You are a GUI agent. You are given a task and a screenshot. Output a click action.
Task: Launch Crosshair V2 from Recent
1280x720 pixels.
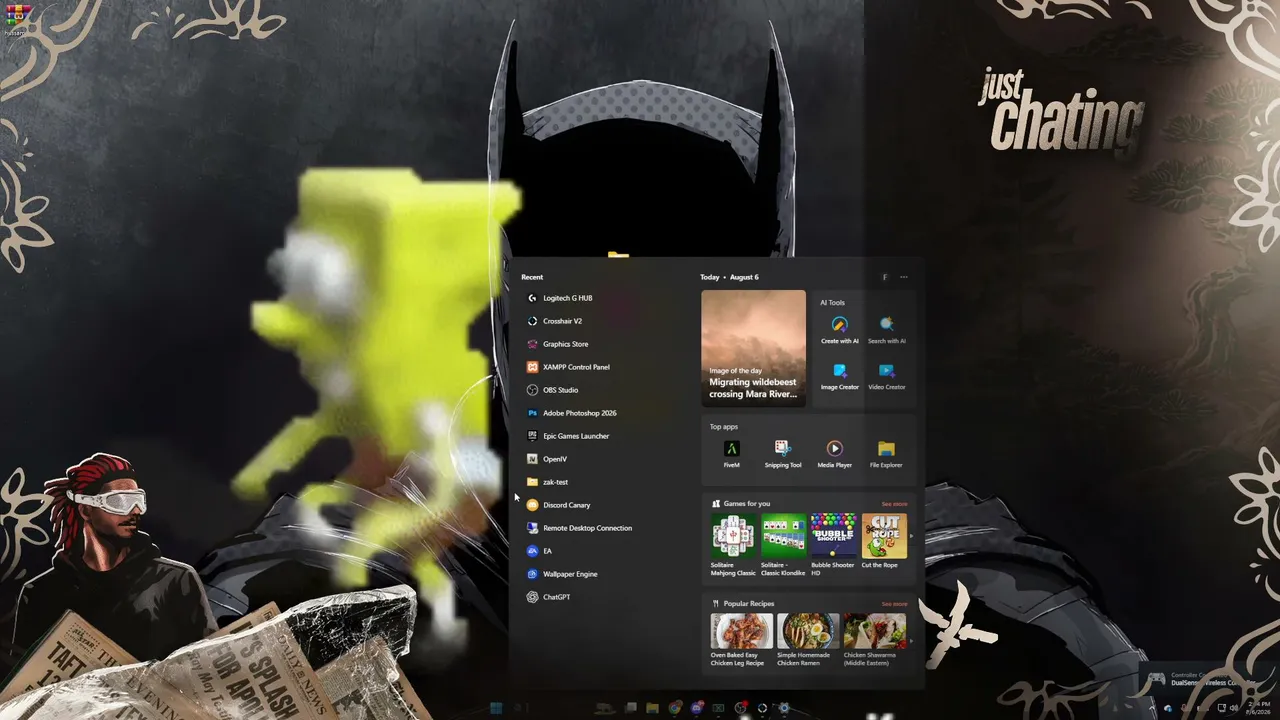pos(555,321)
